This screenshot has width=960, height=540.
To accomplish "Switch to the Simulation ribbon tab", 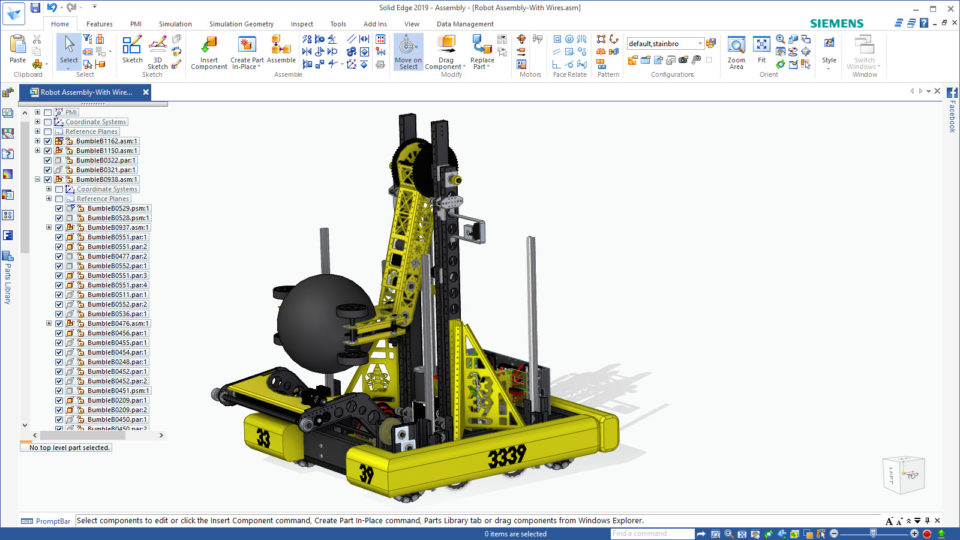I will pos(175,24).
